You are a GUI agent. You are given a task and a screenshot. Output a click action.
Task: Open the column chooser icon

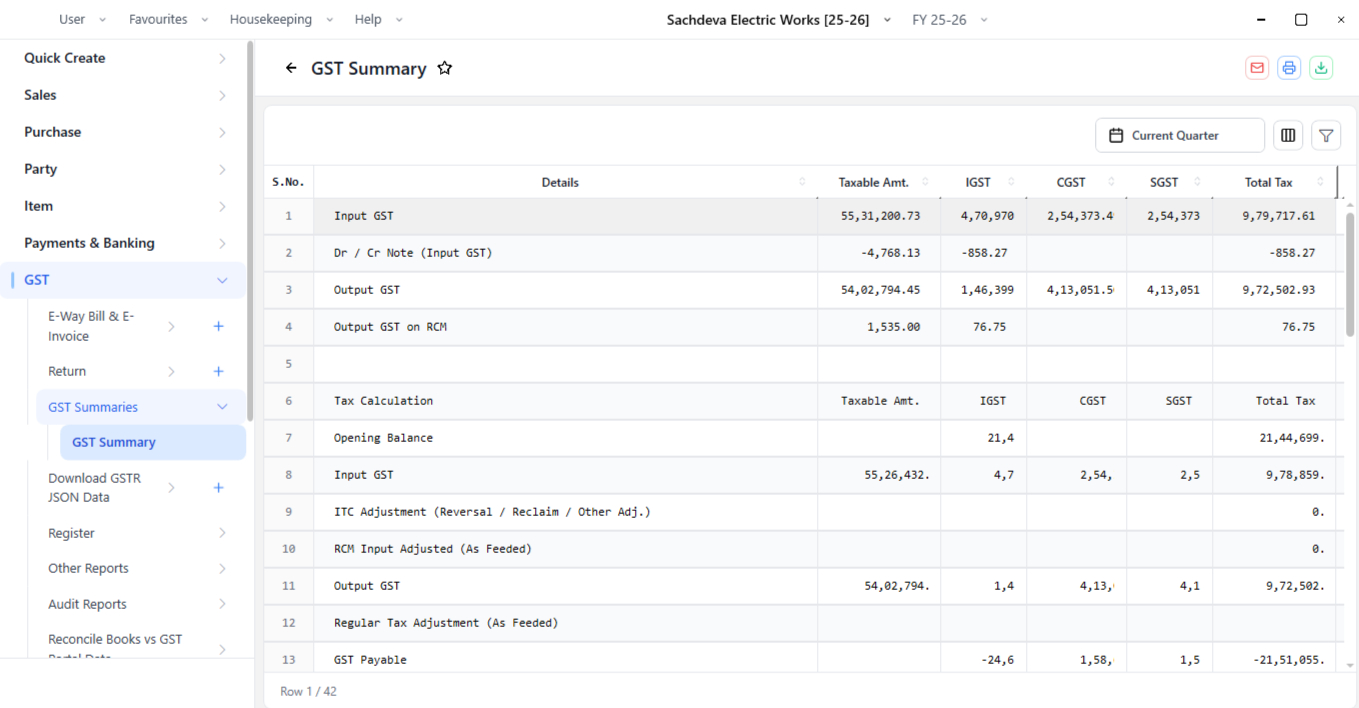[1288, 135]
